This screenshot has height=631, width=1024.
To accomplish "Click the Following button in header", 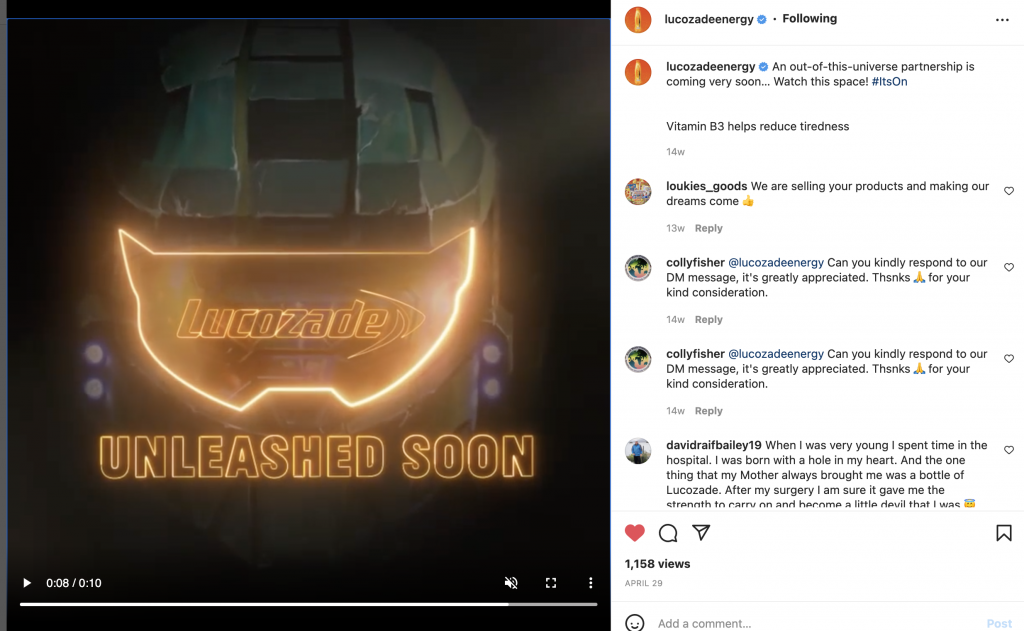I will [x=810, y=18].
